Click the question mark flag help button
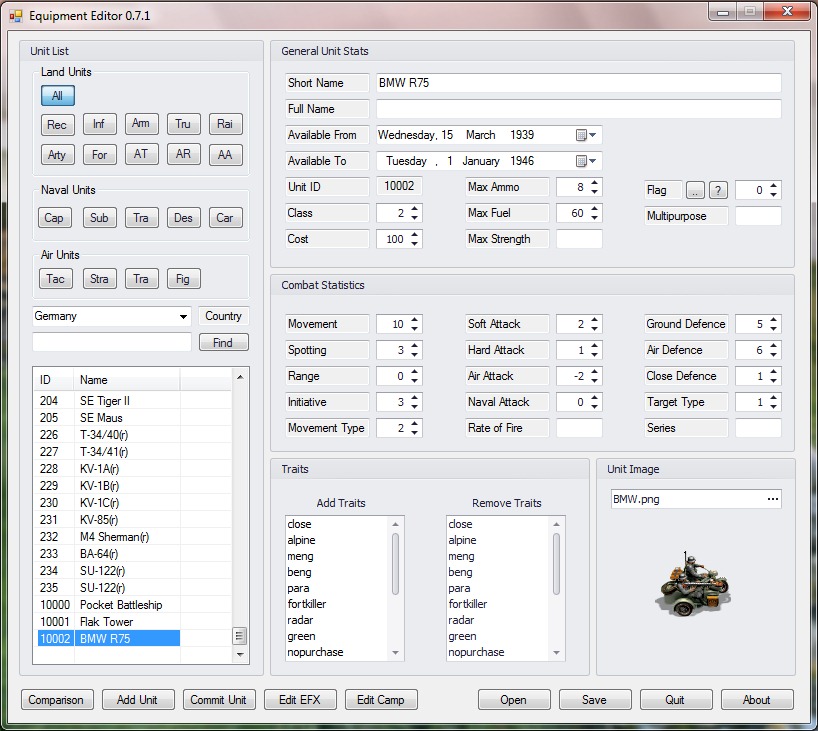 click(x=718, y=190)
